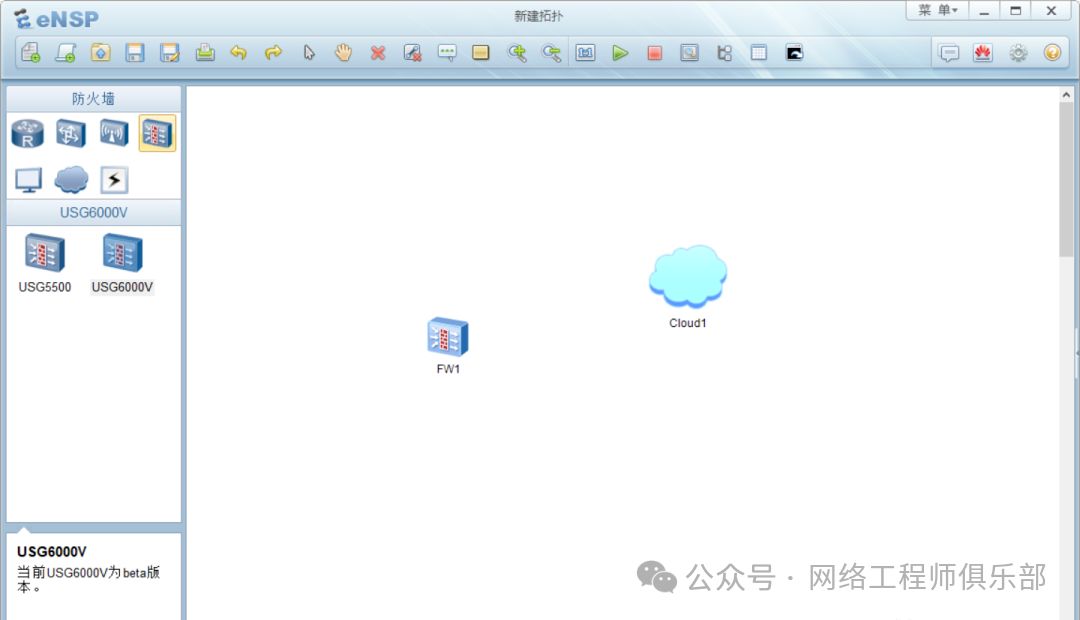Select the Firewall device category

tap(157, 133)
